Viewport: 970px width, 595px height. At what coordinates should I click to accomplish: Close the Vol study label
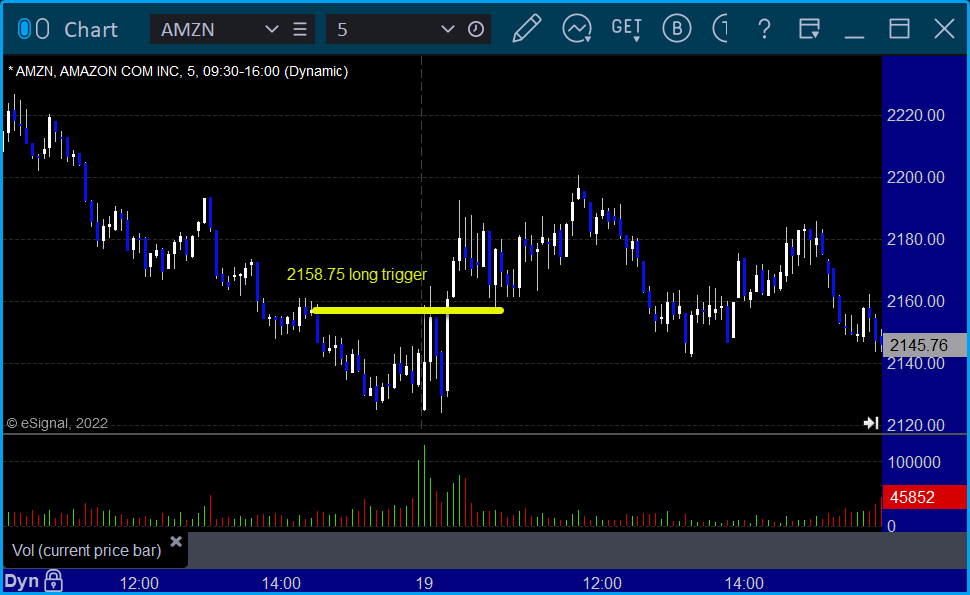click(x=176, y=542)
